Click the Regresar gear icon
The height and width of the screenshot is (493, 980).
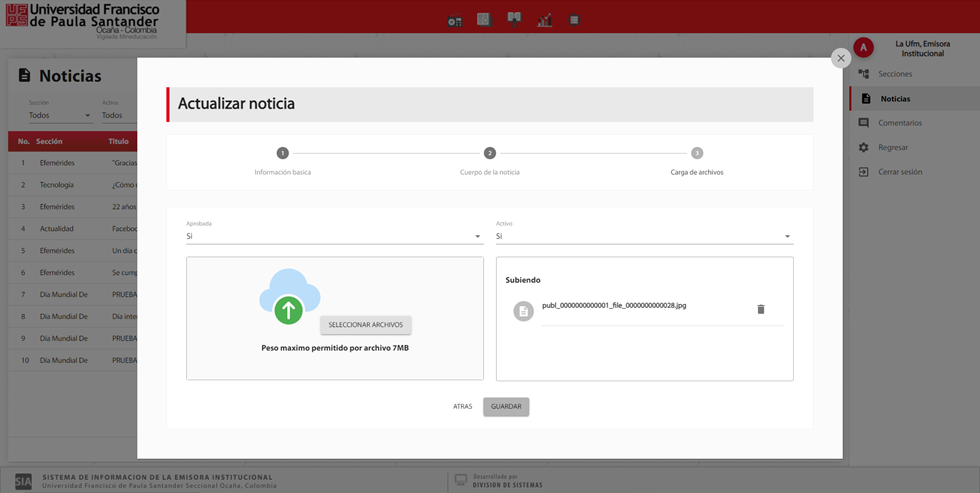[864, 147]
